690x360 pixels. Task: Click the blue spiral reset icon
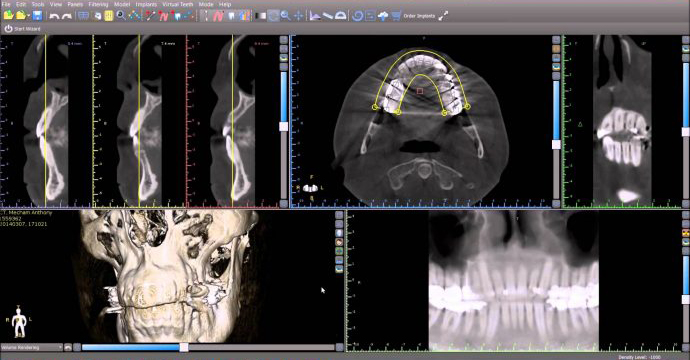tap(357, 16)
